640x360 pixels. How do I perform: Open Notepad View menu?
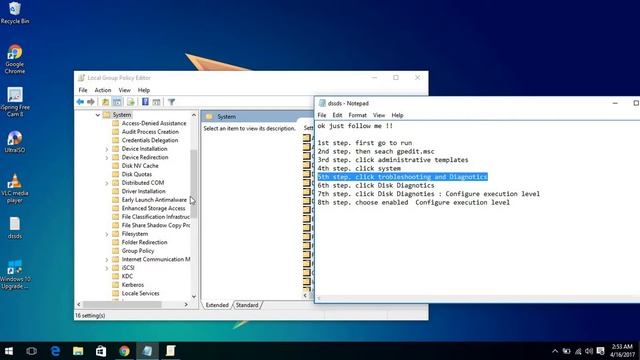click(379, 115)
